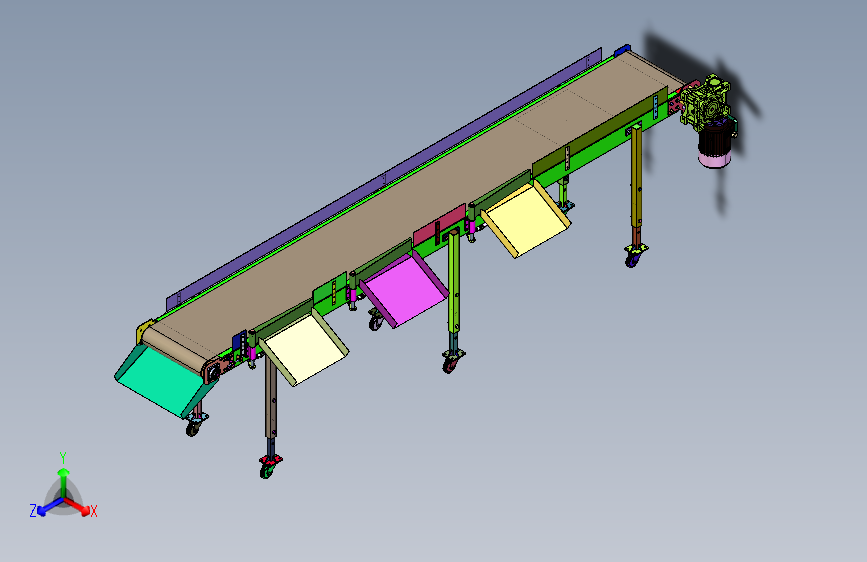Select the magenta side chute
Viewport: 867px width, 562px height.
[x=405, y=289]
